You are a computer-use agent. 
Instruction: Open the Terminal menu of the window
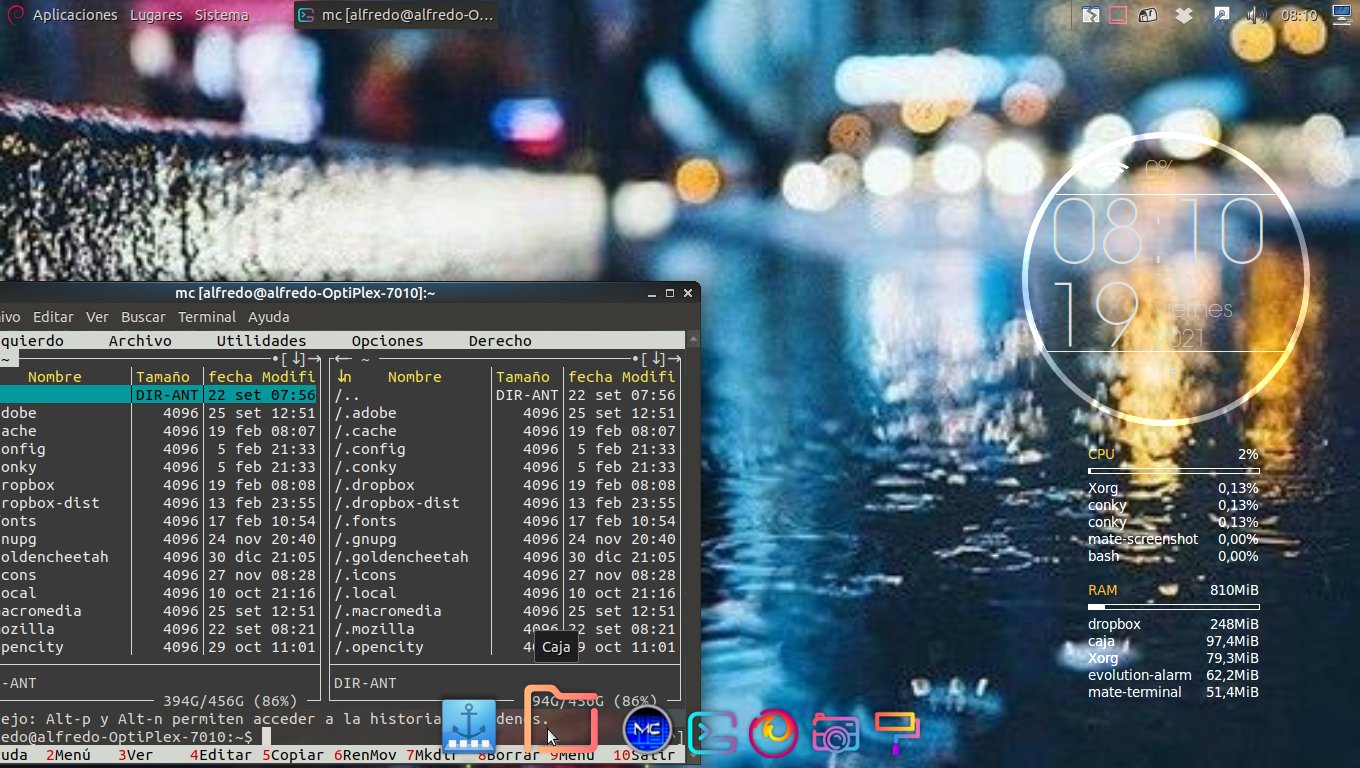206,317
